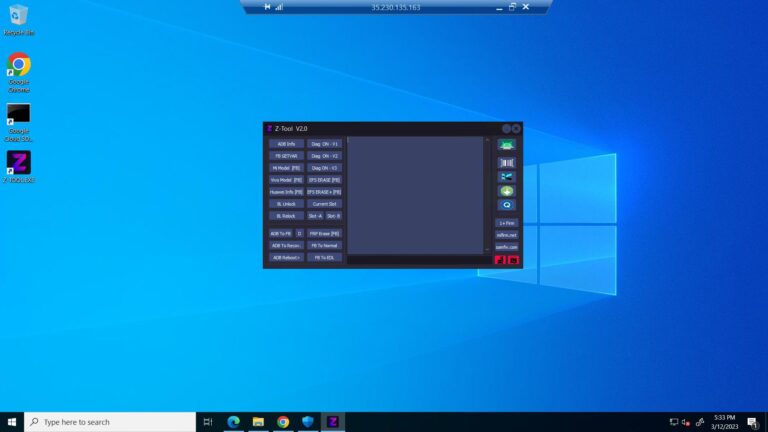This screenshot has width=768, height=432.
Task: Click the network icon in system tray
Action: click(674, 422)
